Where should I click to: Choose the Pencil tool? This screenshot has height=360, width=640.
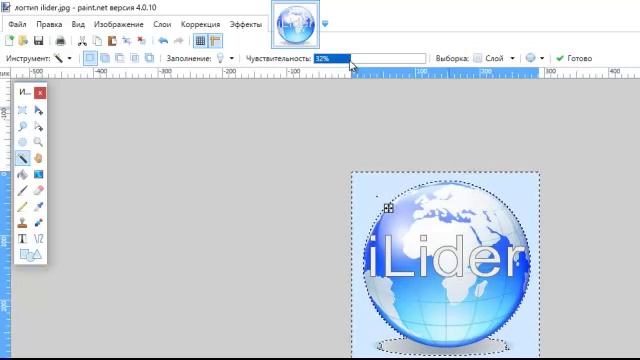tap(22, 207)
